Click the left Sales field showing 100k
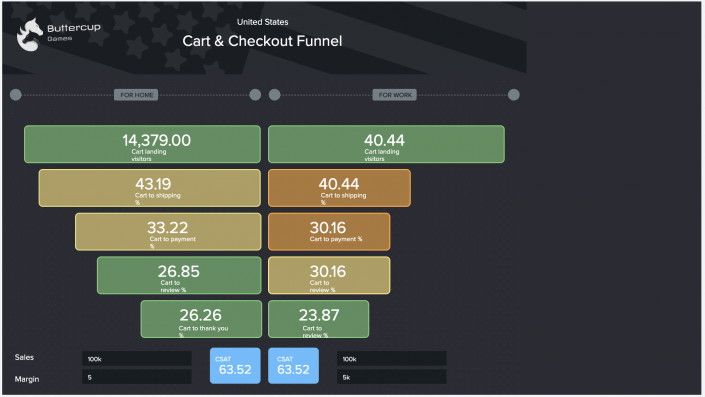The width and height of the screenshot is (705, 397). 137,359
